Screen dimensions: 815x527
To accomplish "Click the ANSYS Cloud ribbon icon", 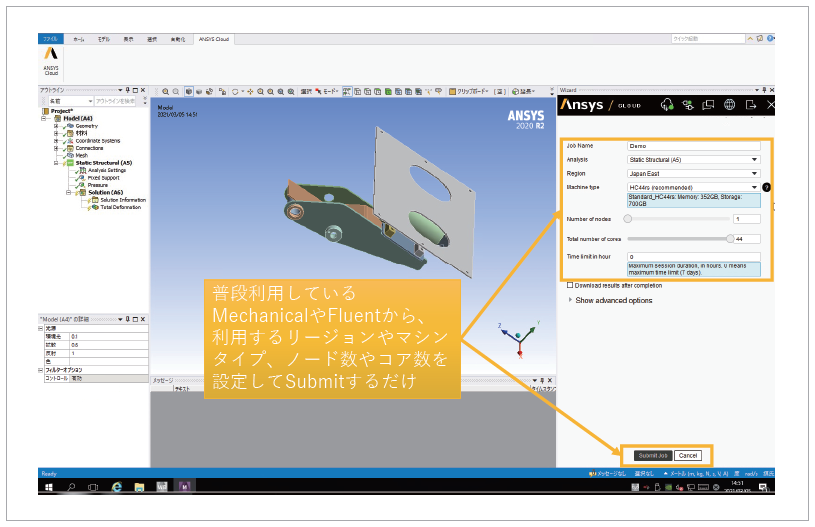I will [51, 61].
